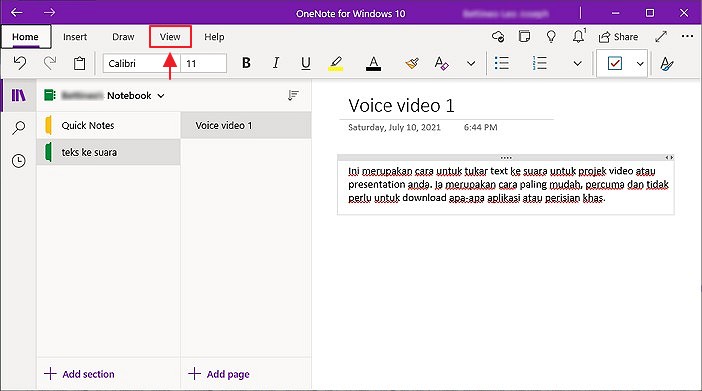Apply bold formatting
The height and width of the screenshot is (391, 702).
click(x=246, y=63)
